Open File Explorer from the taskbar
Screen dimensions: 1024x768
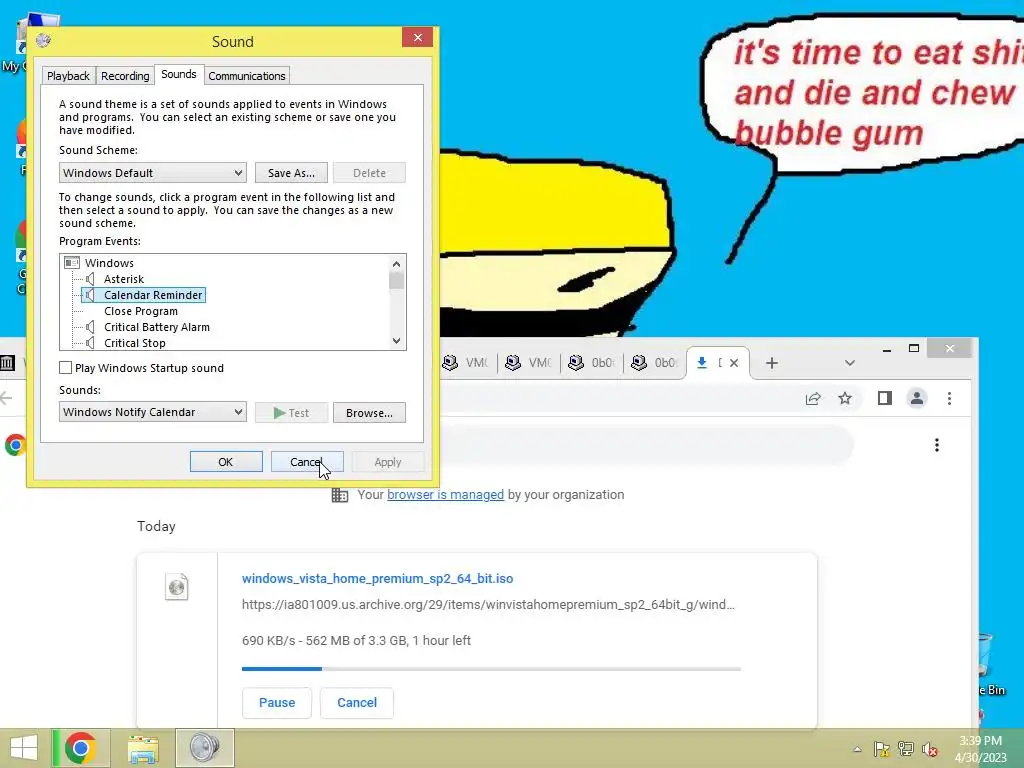143,748
